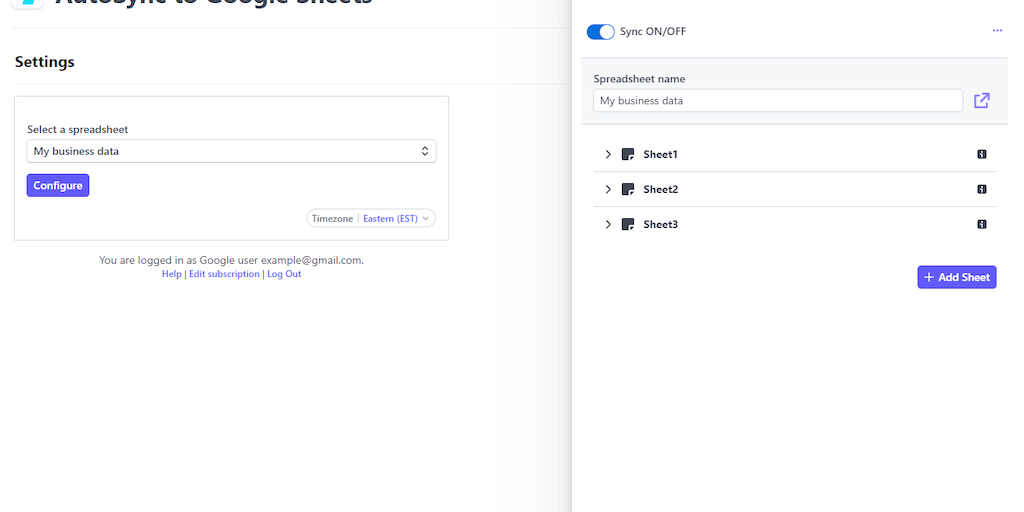Viewport: 1024px width, 512px height.
Task: Click the info icon on Sheet3 row
Action: click(982, 225)
